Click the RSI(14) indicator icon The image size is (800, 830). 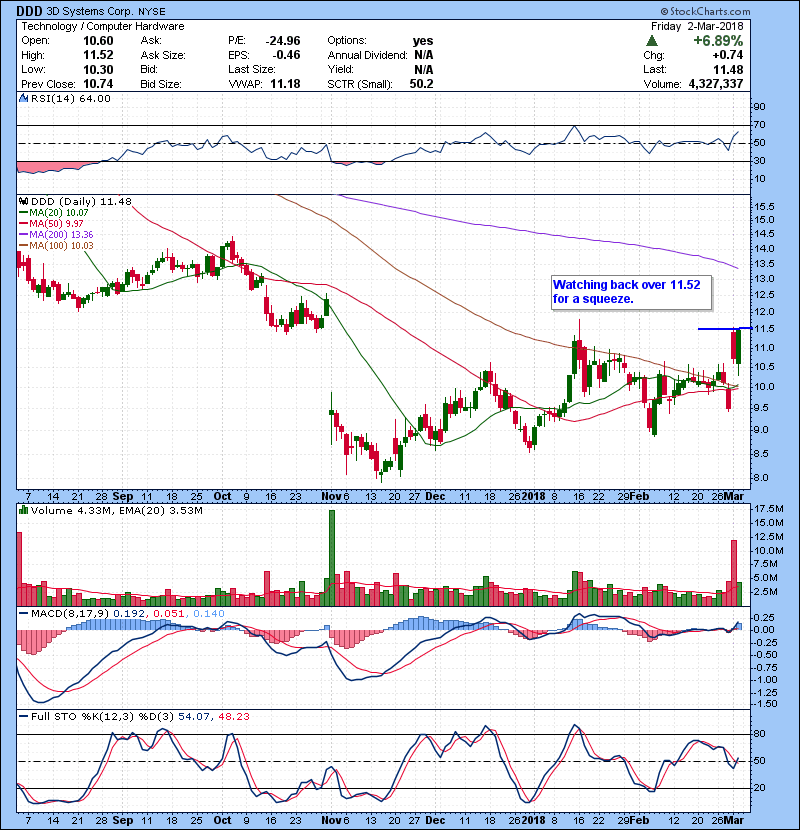[23, 98]
